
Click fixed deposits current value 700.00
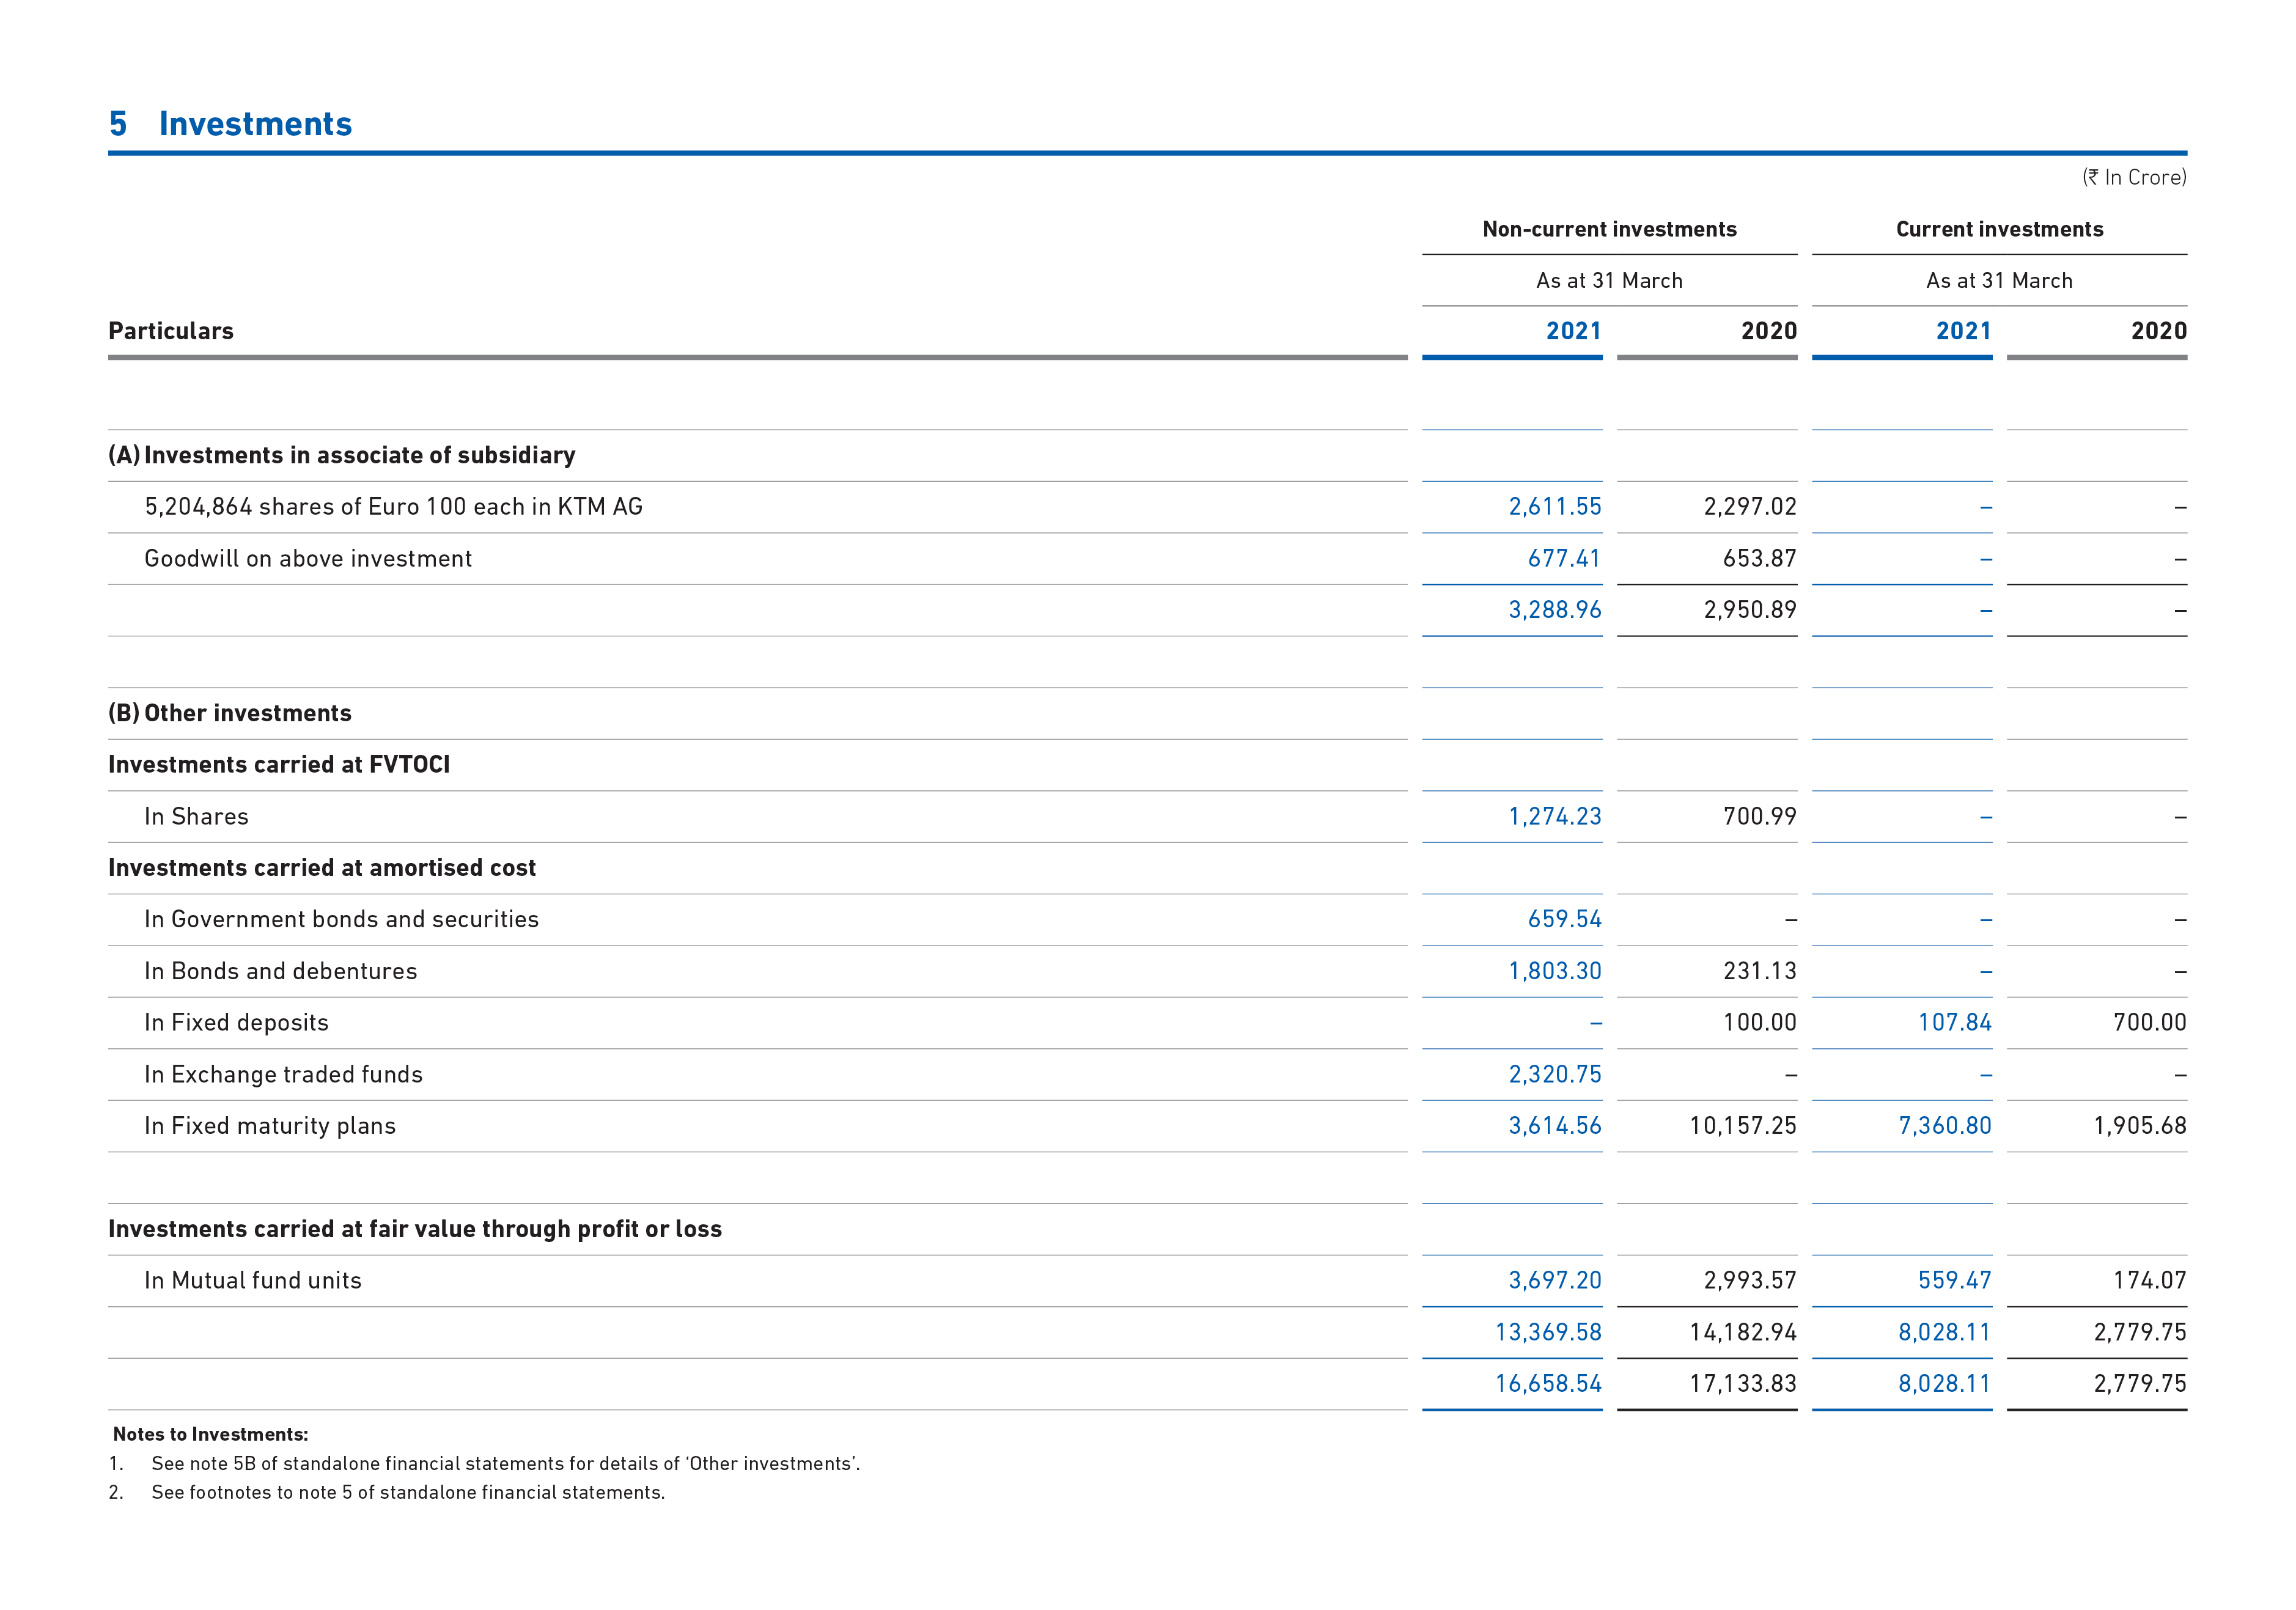pos(2149,1023)
